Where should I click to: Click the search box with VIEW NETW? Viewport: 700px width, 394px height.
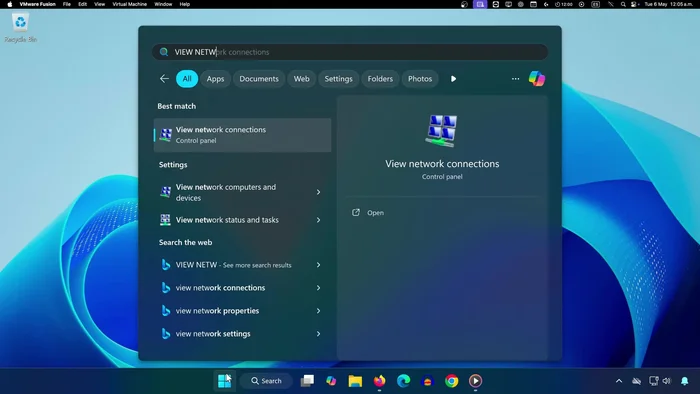click(350, 52)
